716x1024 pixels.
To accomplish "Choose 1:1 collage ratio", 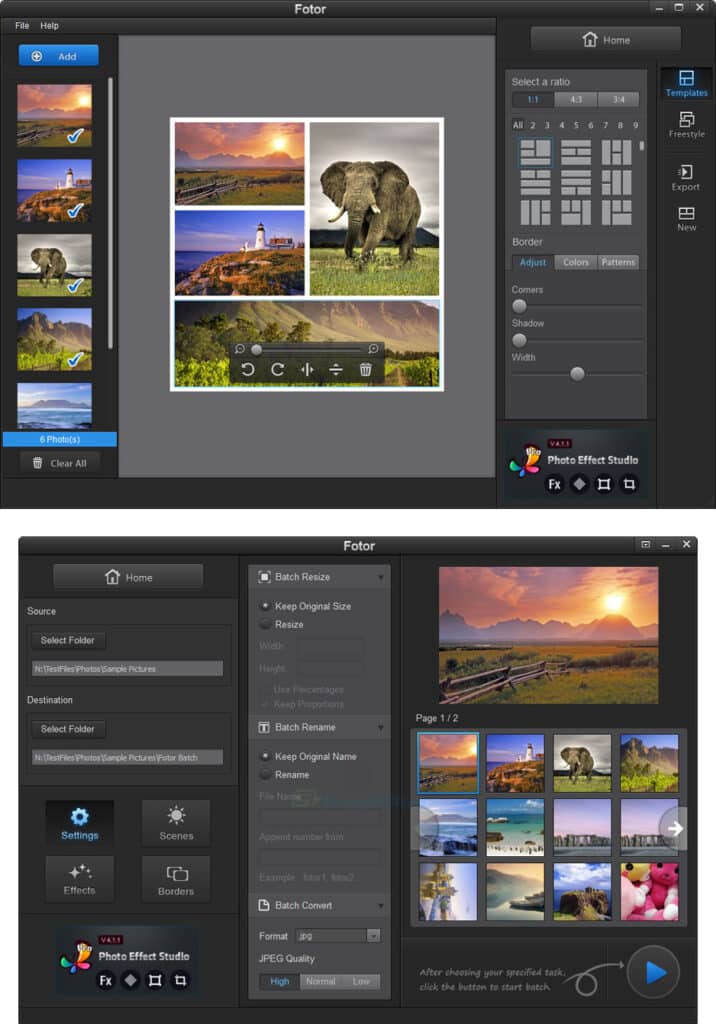I will 533,99.
